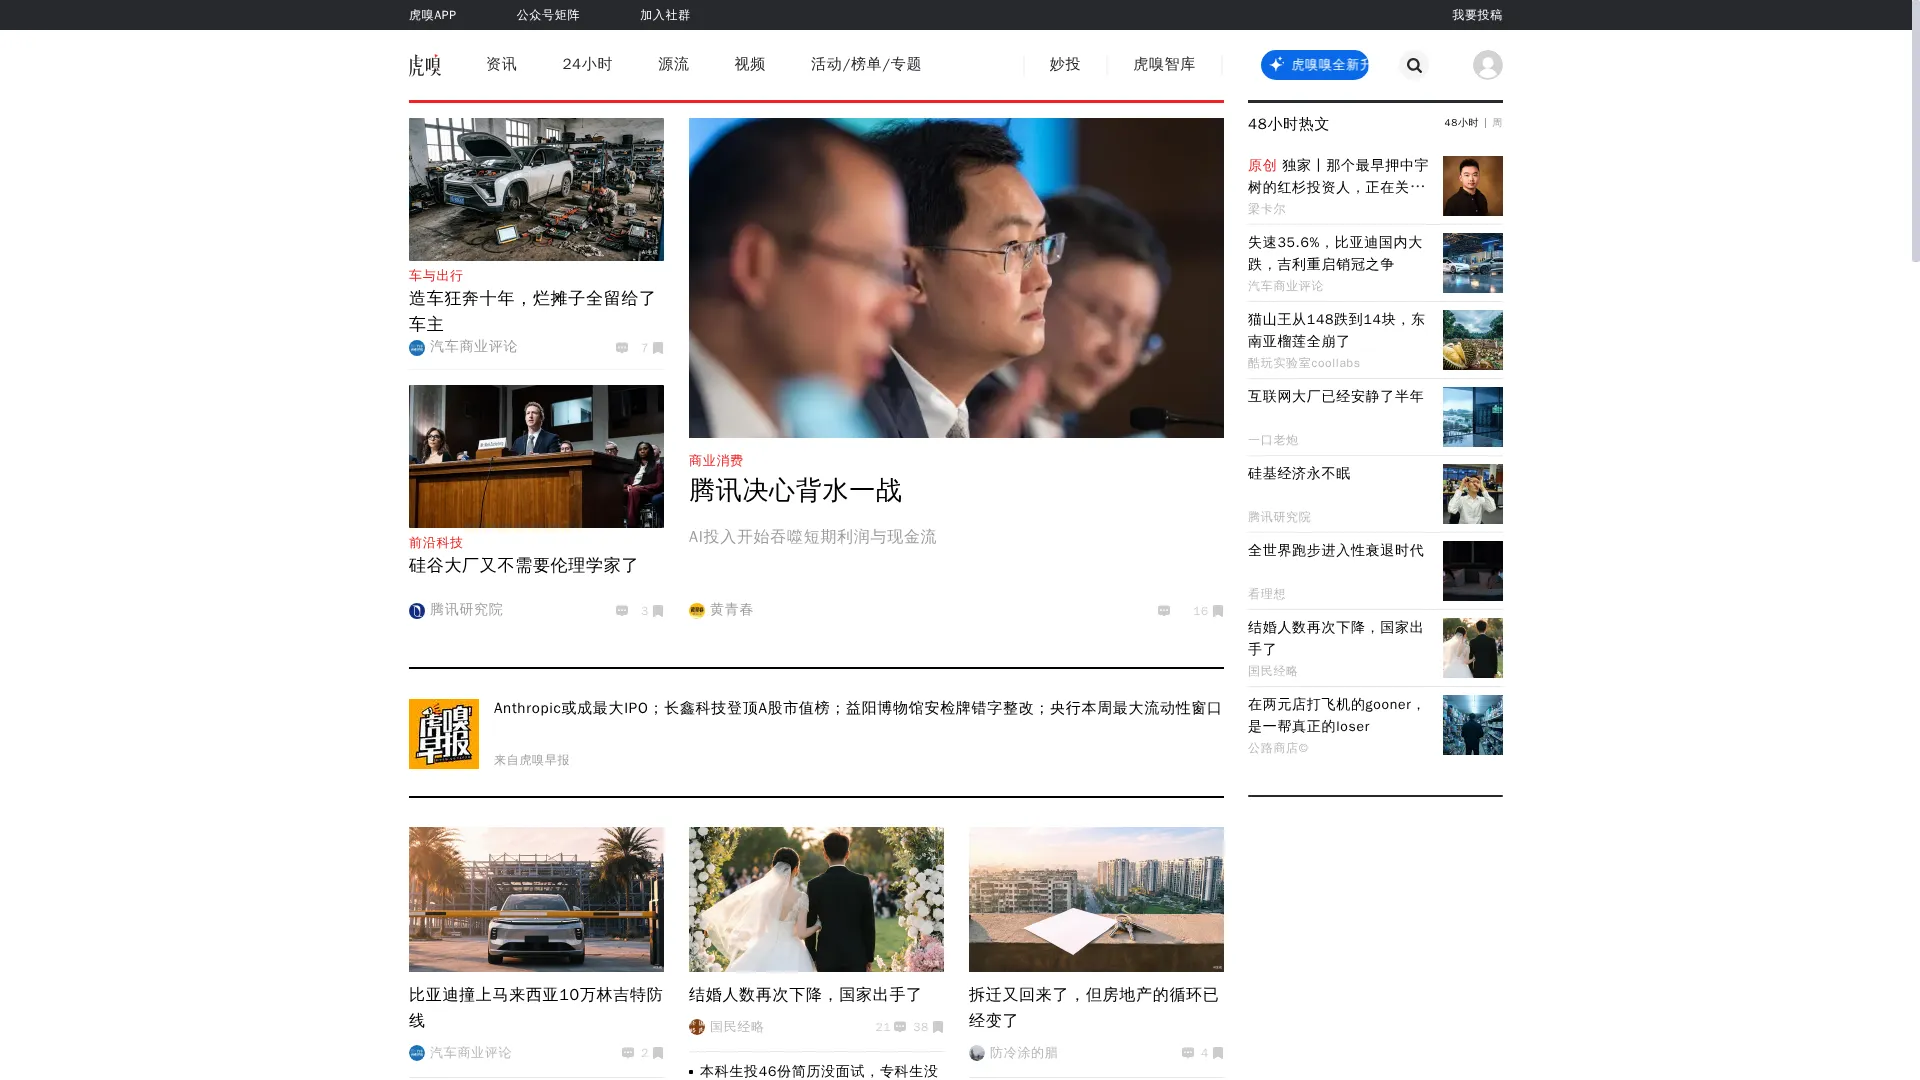Viewport: 1920px width, 1080px height.
Task: Bookmark the 造车狂奔十年 article
Action: pyautogui.click(x=657, y=348)
